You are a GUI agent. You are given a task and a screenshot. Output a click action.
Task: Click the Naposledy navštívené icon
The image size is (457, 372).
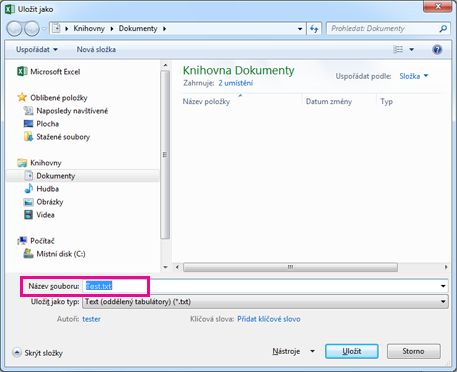click(28, 110)
